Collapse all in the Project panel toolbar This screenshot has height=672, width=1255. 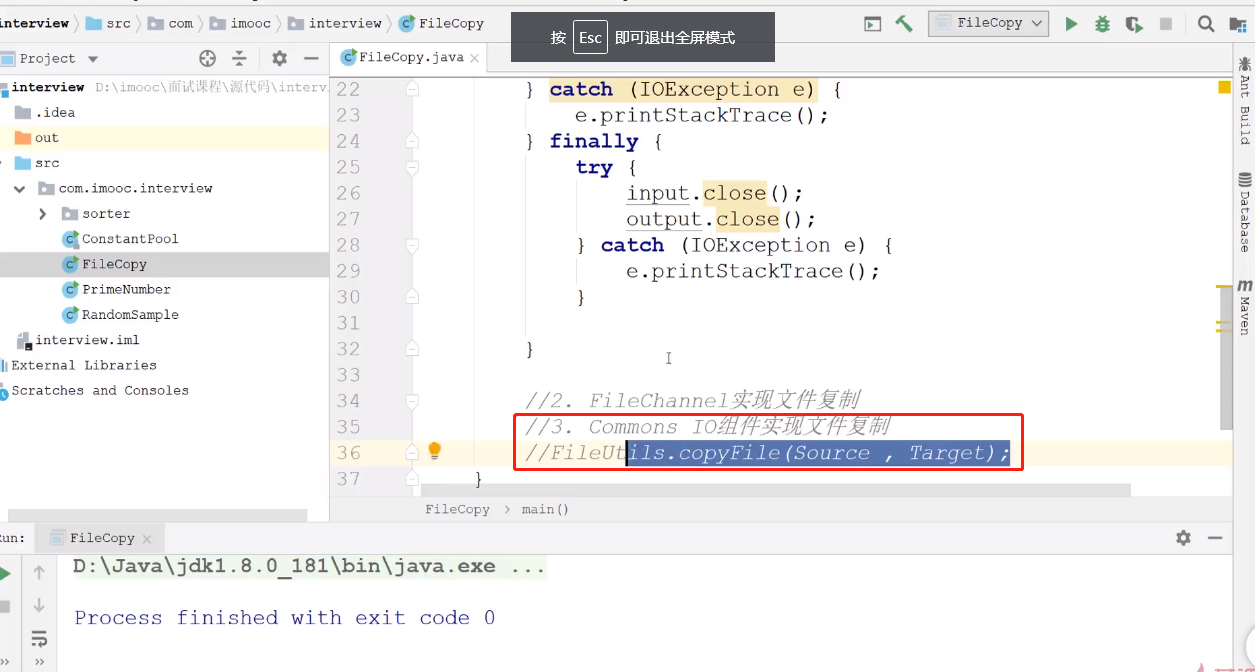point(239,58)
